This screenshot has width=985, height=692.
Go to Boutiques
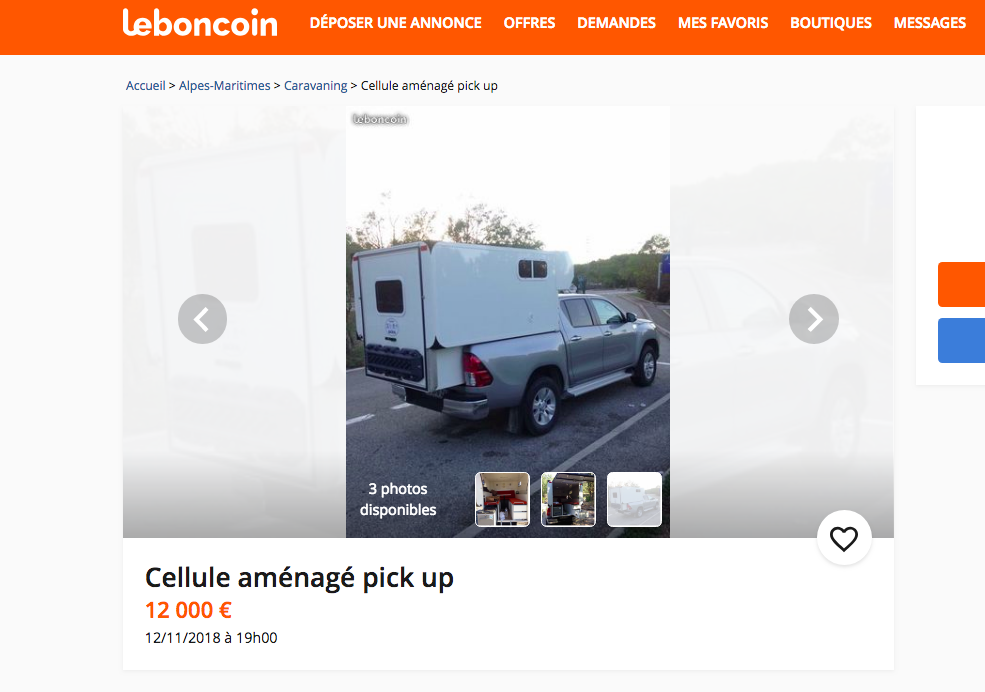830,23
